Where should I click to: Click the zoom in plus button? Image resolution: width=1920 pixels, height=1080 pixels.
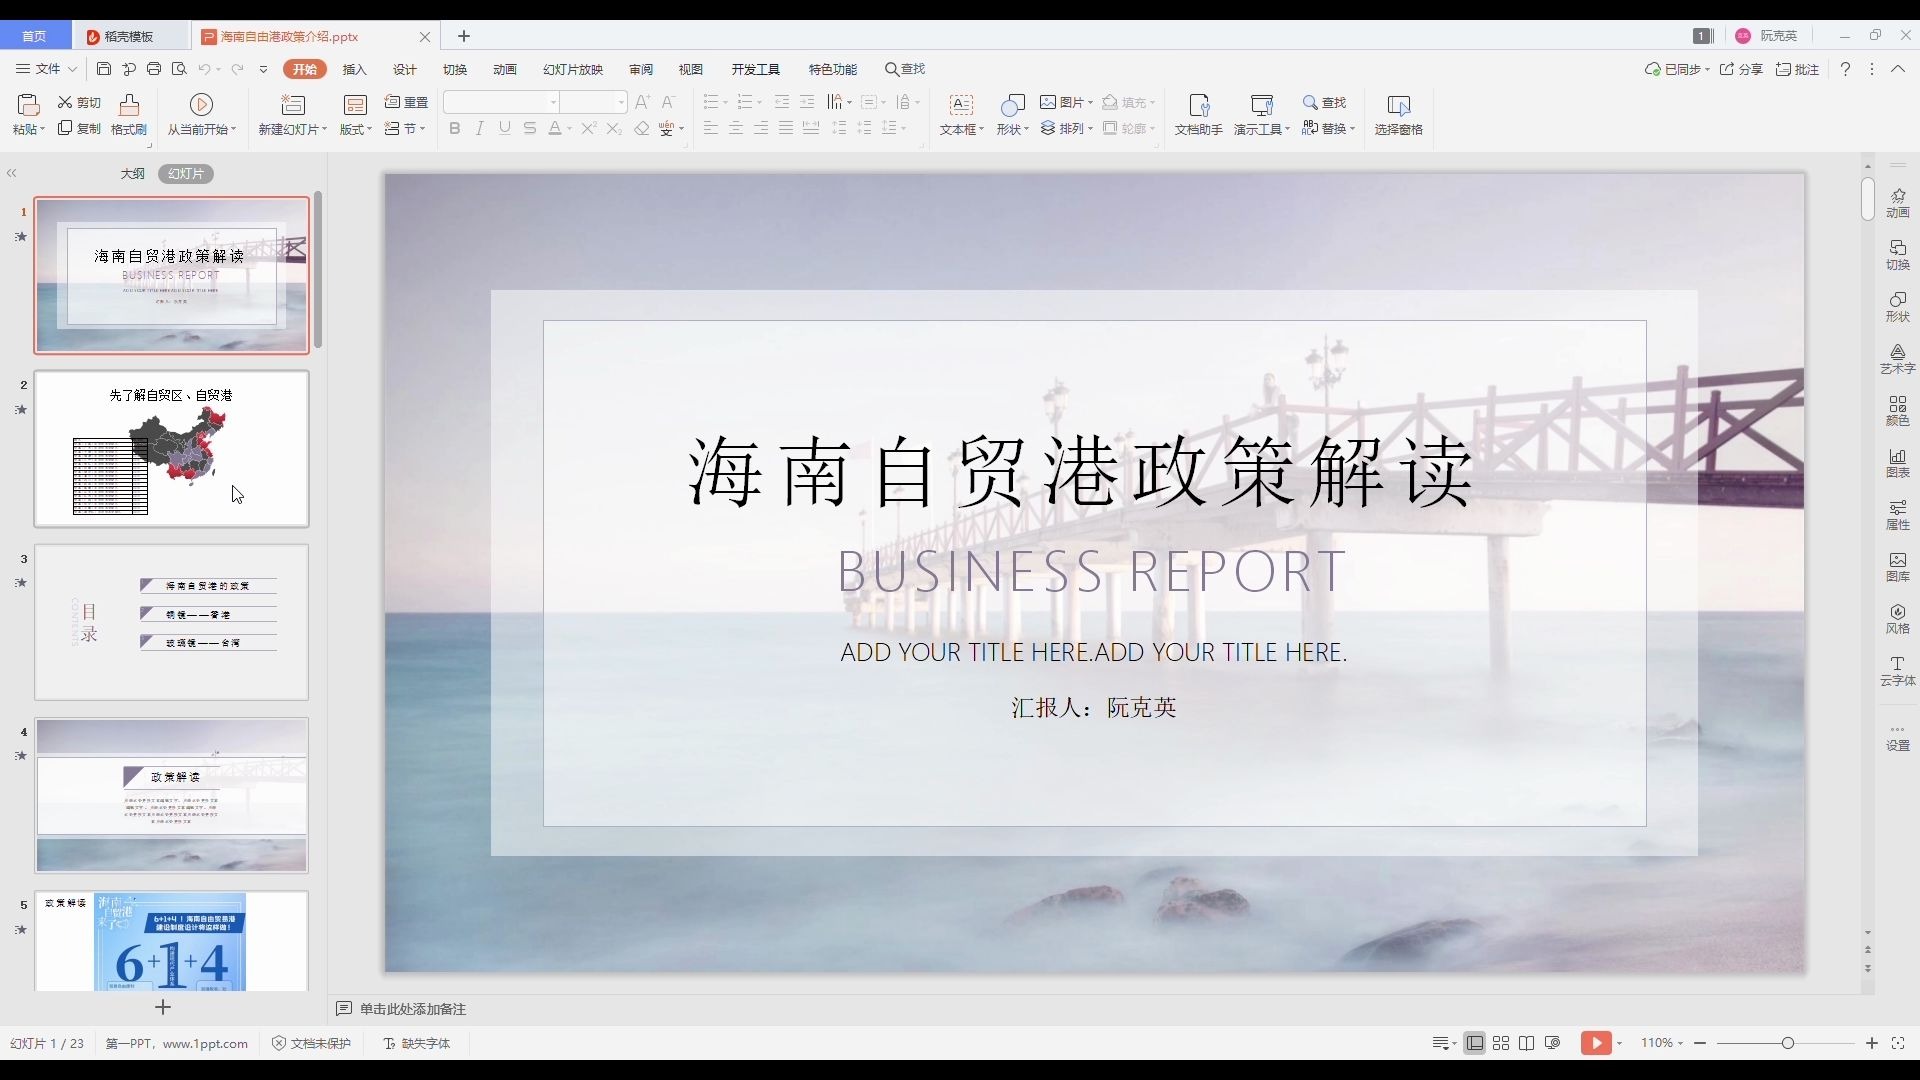pyautogui.click(x=1872, y=1043)
